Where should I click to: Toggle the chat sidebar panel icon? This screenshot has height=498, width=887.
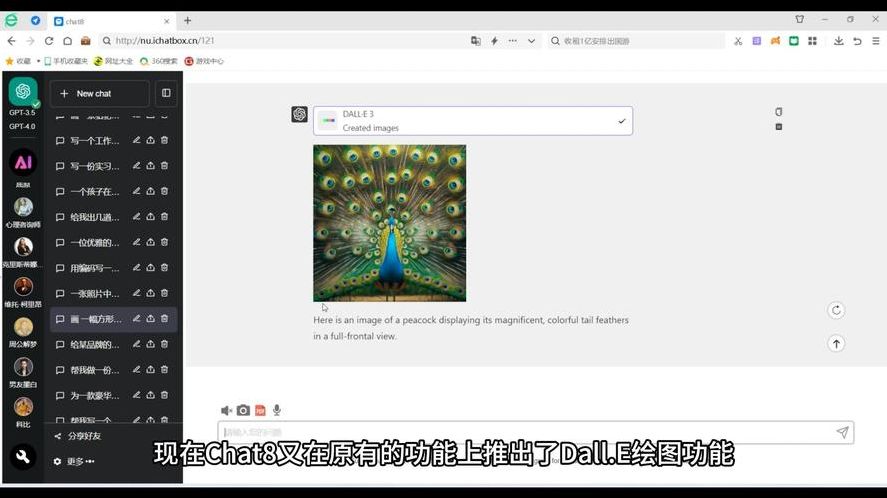166,93
